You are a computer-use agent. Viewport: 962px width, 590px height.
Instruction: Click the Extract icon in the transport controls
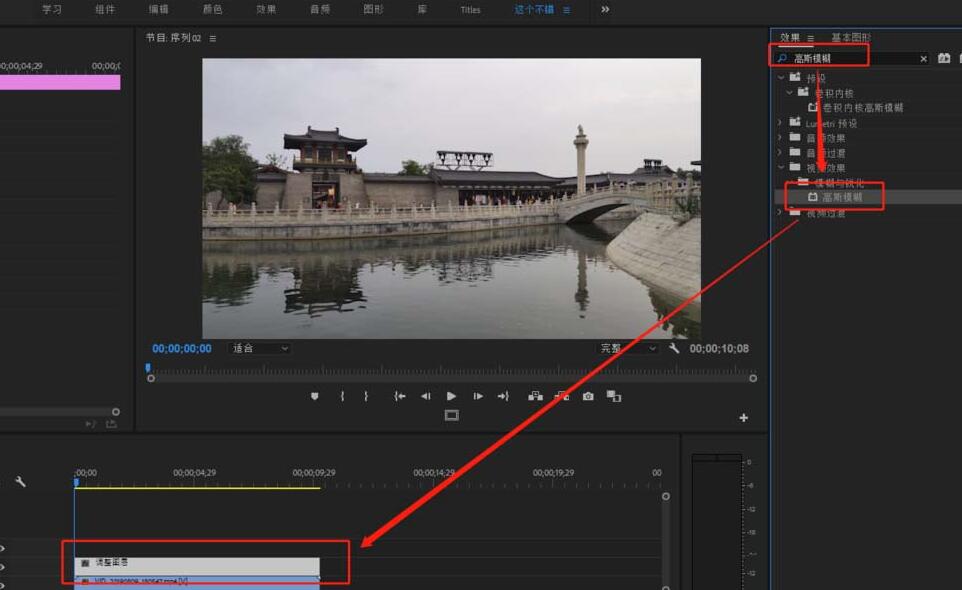pyautogui.click(x=562, y=395)
